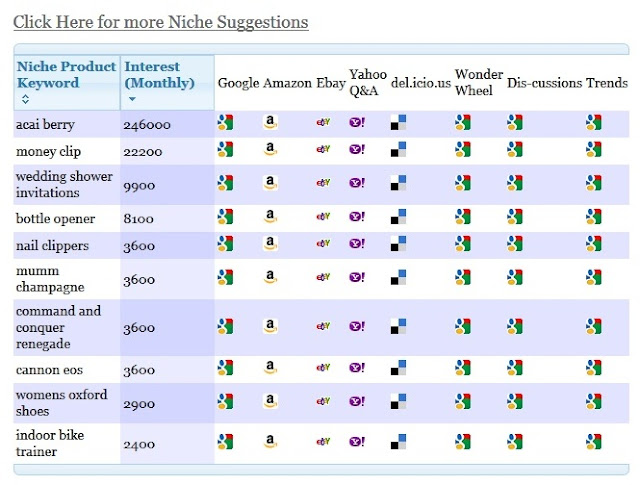Open Wonder Wheel icon for acai berry
640x485 pixels.
pos(463,122)
